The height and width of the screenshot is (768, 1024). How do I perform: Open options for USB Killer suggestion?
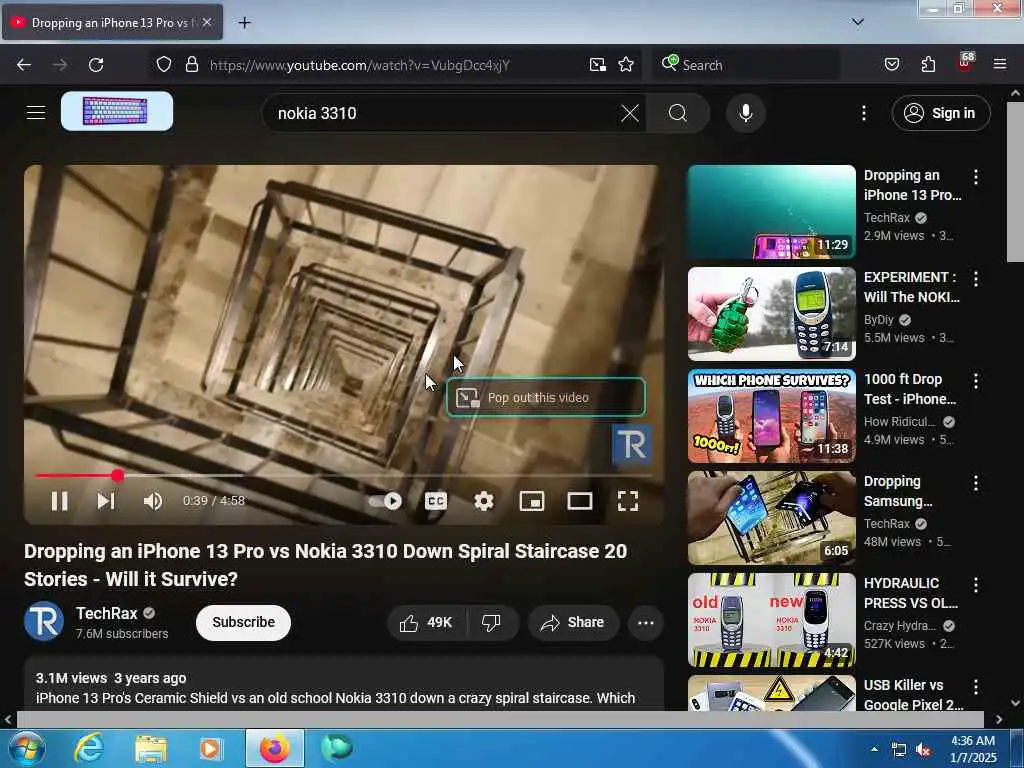coord(975,686)
